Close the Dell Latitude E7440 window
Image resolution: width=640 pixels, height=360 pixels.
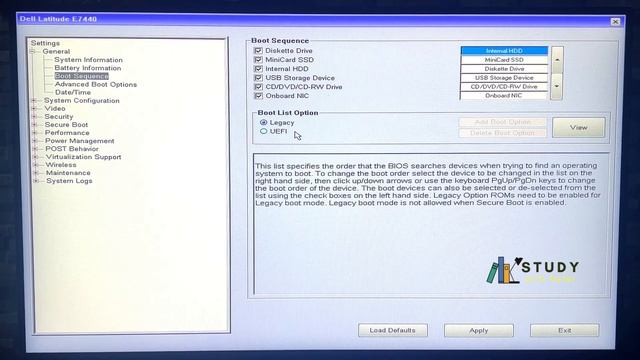click(616, 22)
